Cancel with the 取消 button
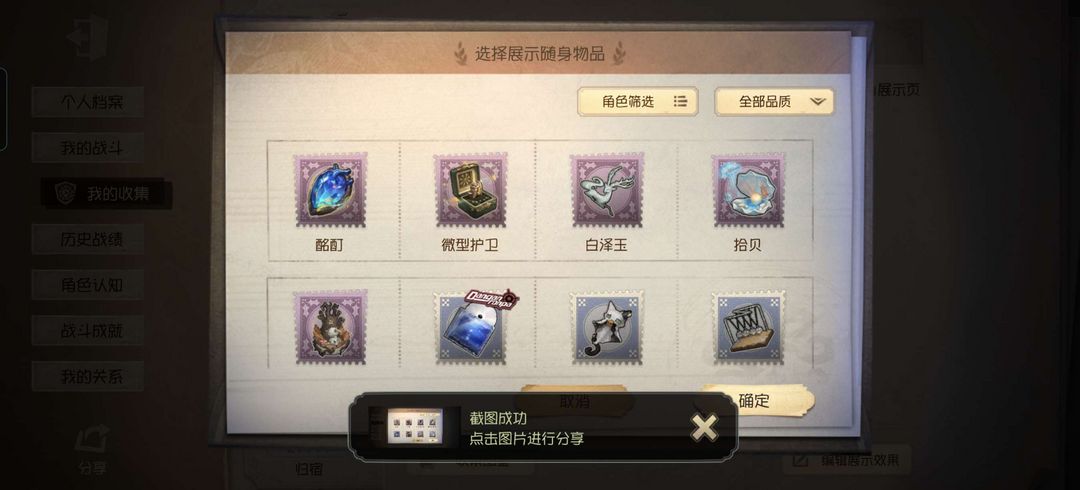This screenshot has width=1080, height=490. pyautogui.click(x=574, y=400)
